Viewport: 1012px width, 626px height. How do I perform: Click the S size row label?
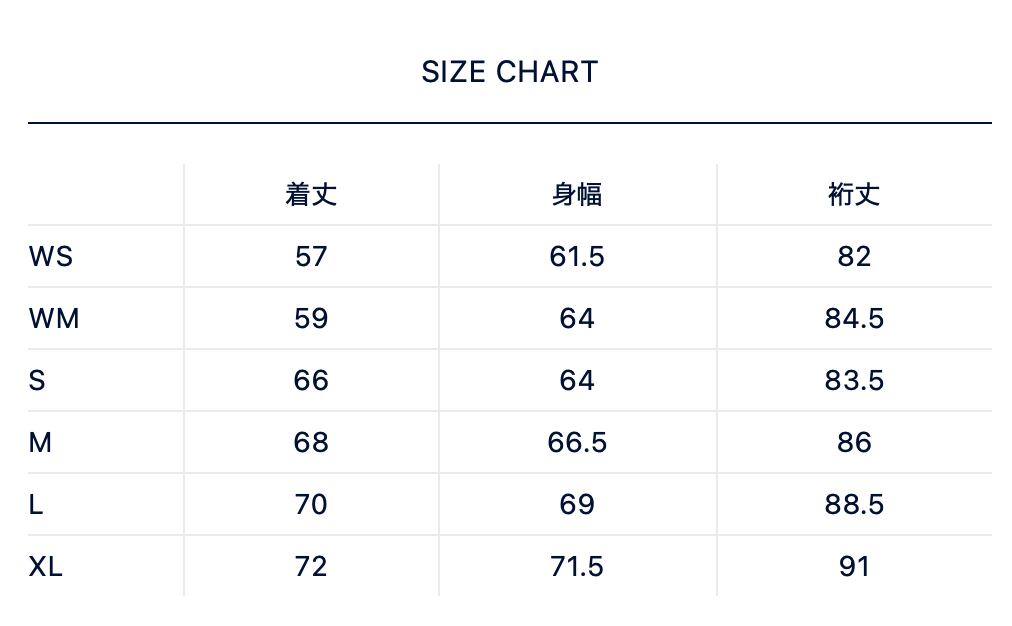37,381
